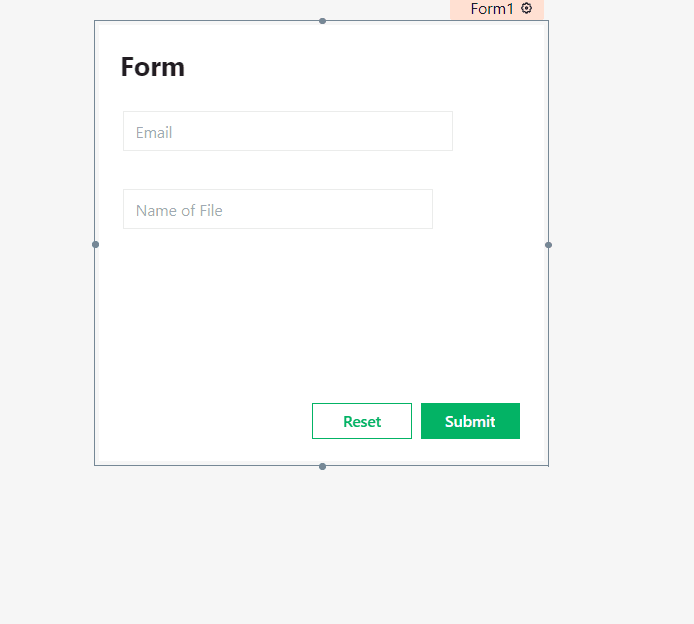Click the bottom-edge resize handle of the form
The width and height of the screenshot is (694, 624).
click(322, 466)
